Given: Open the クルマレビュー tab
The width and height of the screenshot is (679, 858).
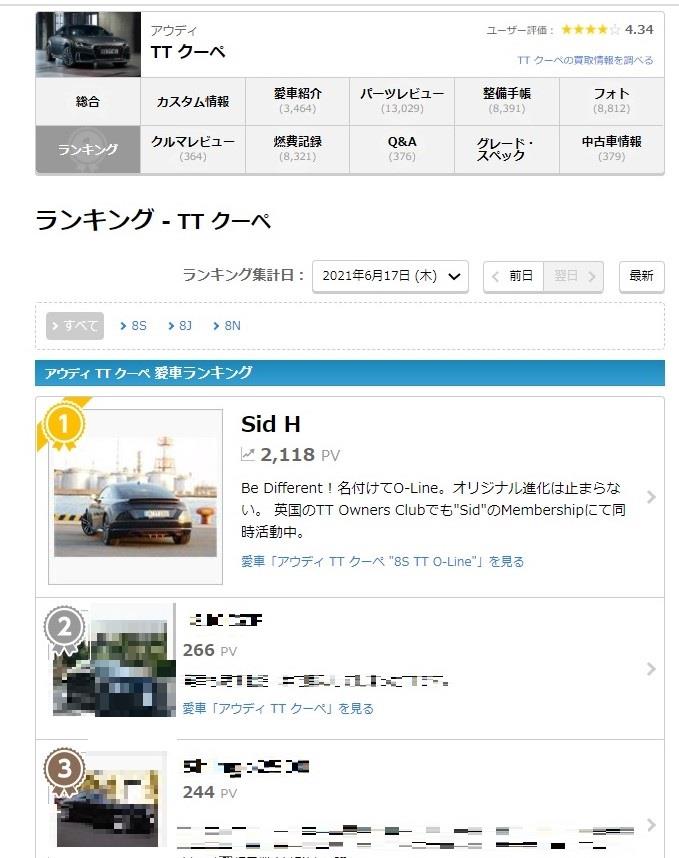Looking at the screenshot, I should pos(193,149).
